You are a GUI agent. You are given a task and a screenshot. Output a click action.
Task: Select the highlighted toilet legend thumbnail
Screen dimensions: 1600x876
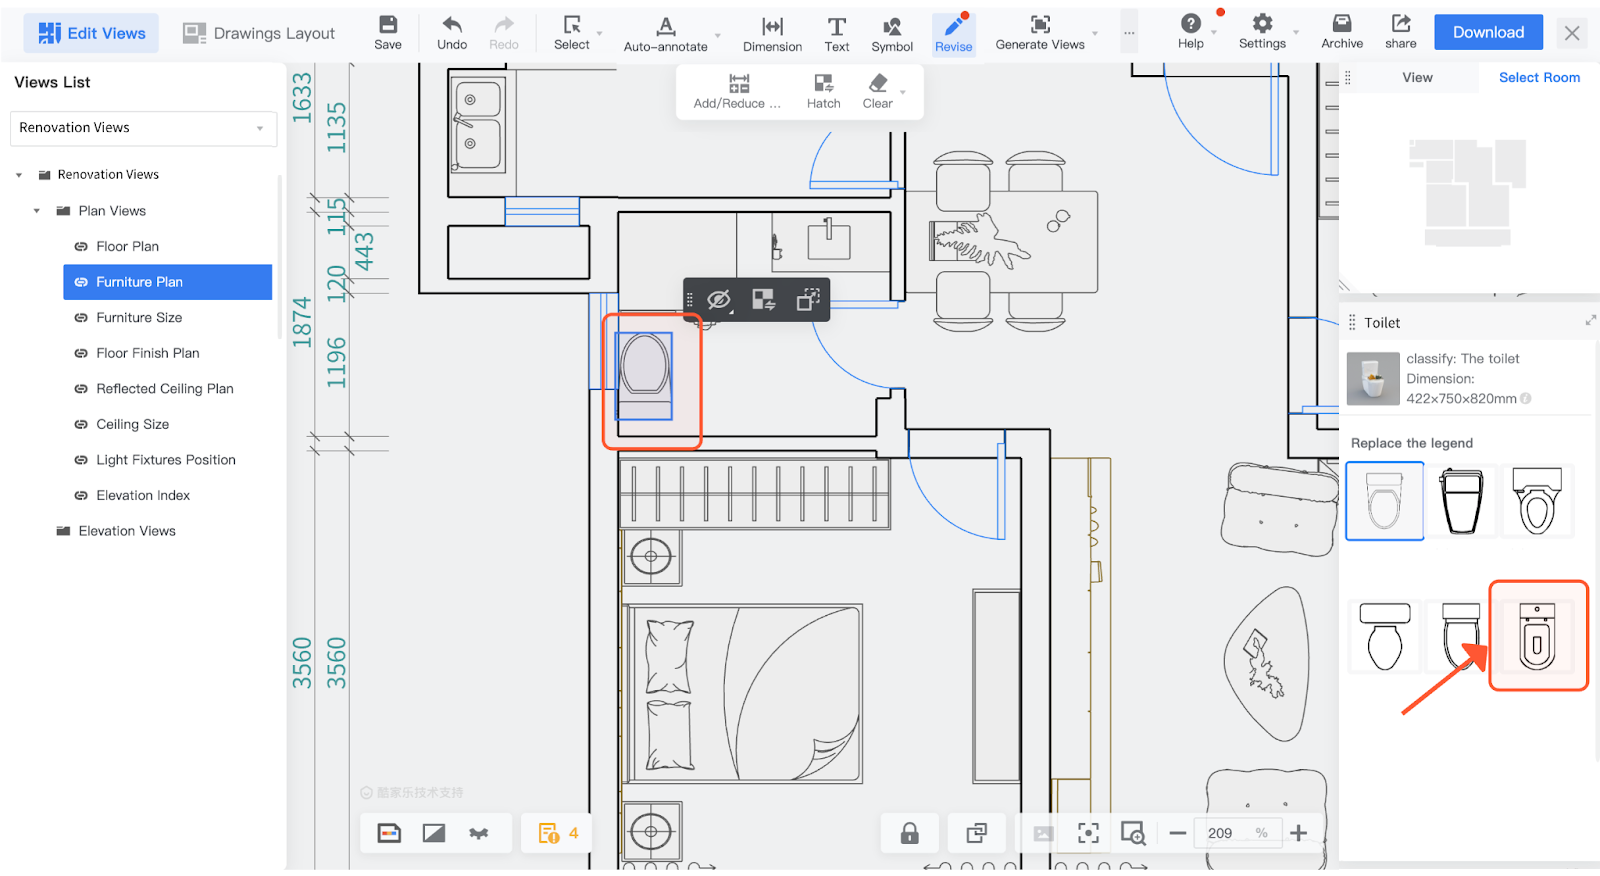pyautogui.click(x=1537, y=636)
